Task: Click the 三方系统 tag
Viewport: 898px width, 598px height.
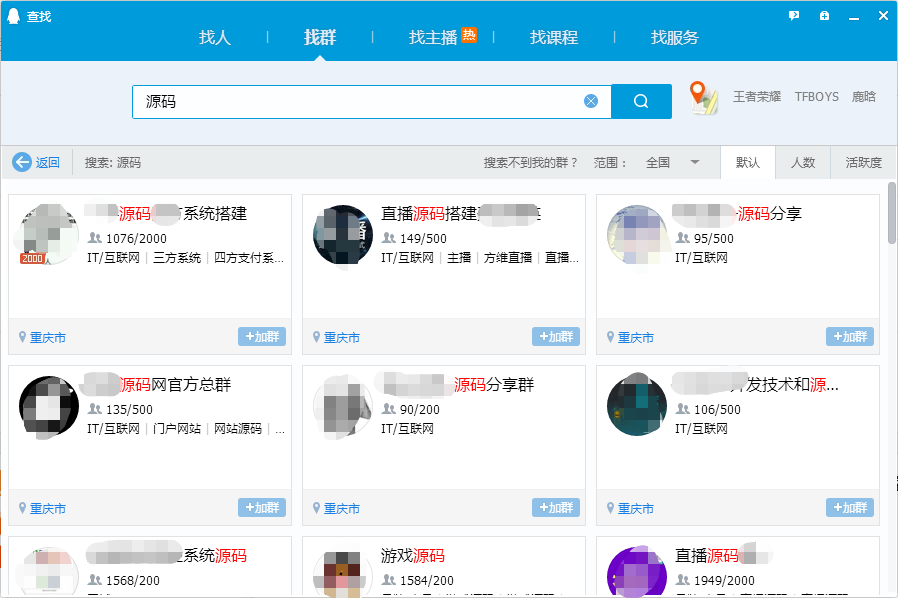Action: pos(177,258)
